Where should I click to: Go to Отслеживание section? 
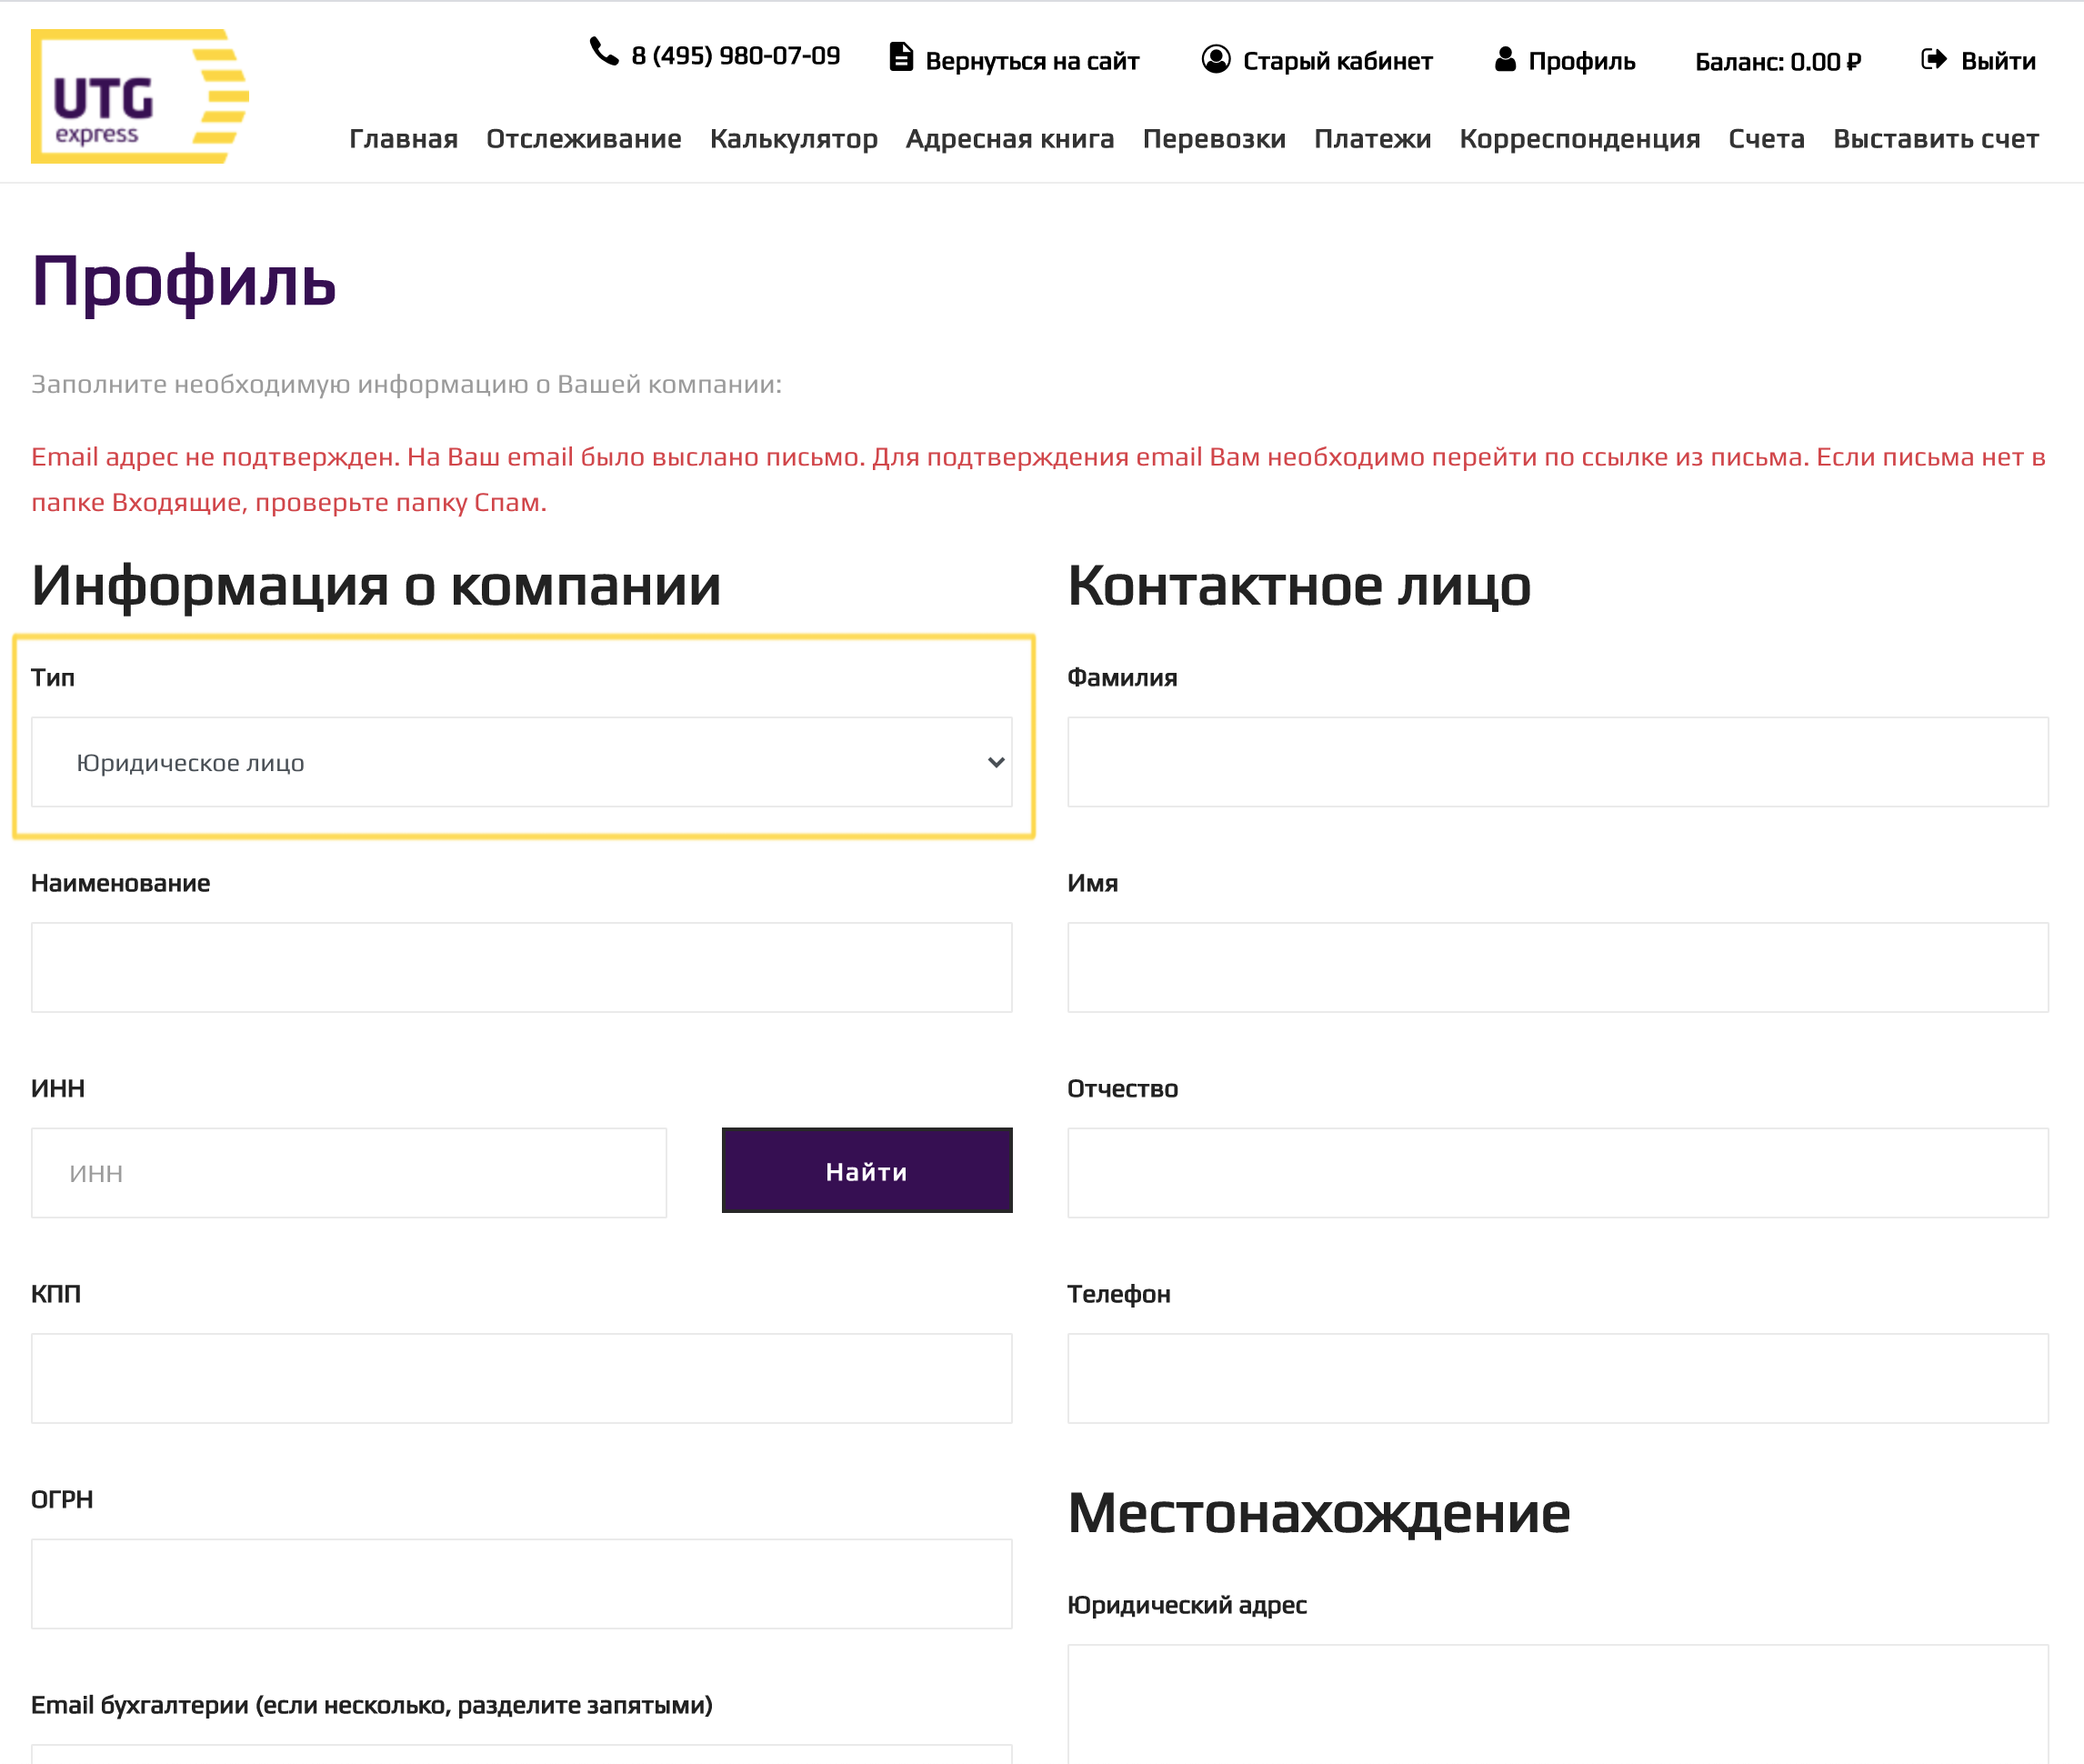pos(584,139)
